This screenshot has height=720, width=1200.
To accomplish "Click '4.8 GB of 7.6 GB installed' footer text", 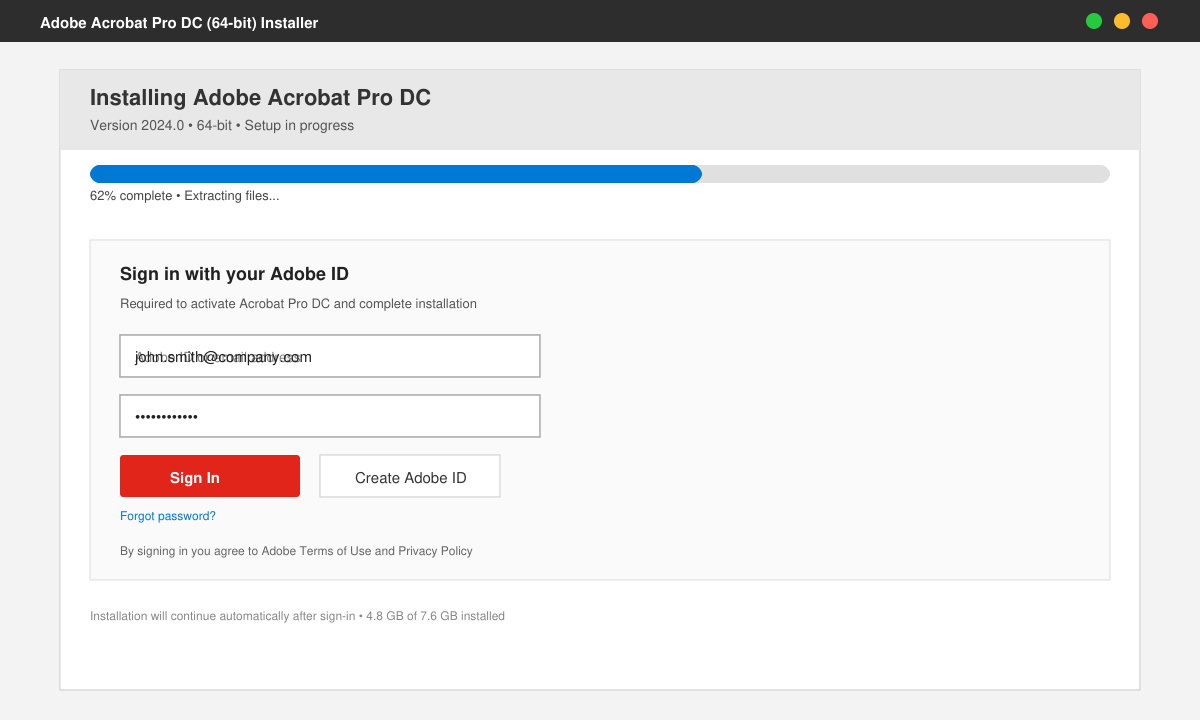I will (x=435, y=616).
